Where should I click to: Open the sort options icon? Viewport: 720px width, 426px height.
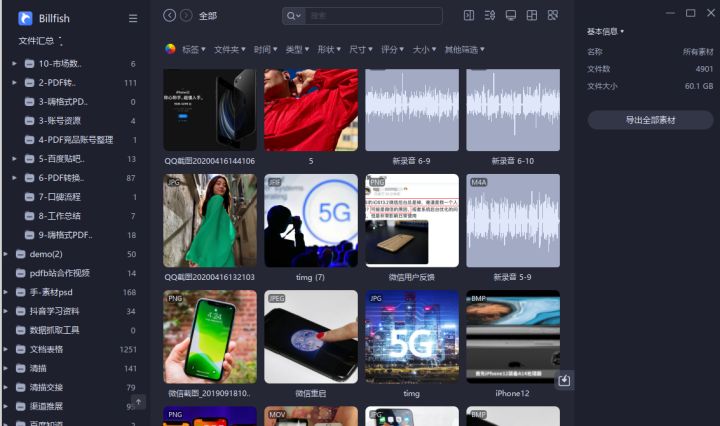489,16
